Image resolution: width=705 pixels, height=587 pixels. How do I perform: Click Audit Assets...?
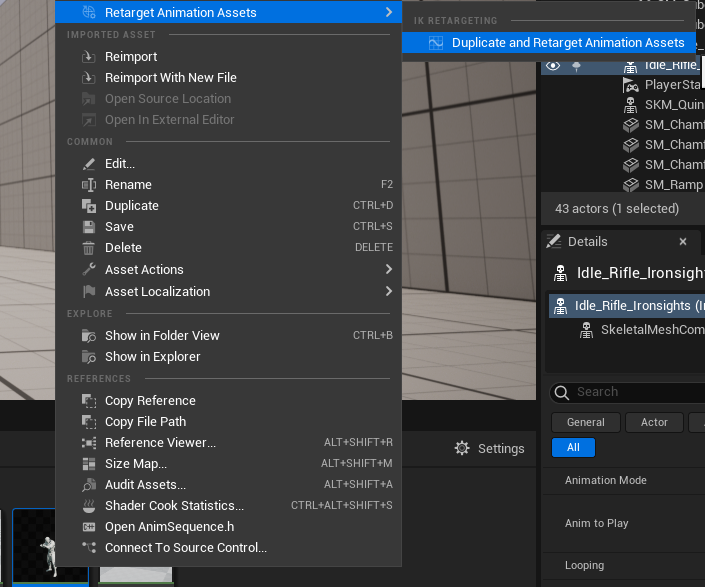[228, 485]
